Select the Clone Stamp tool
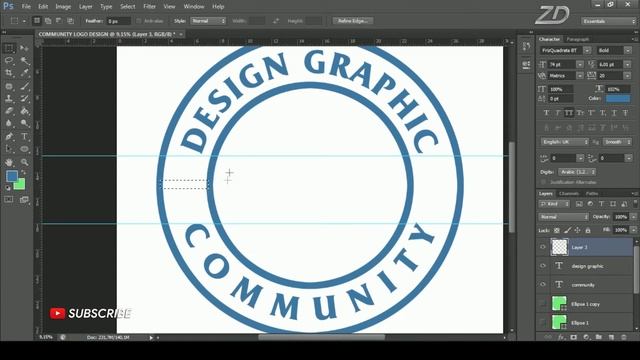 pyautogui.click(x=9, y=98)
